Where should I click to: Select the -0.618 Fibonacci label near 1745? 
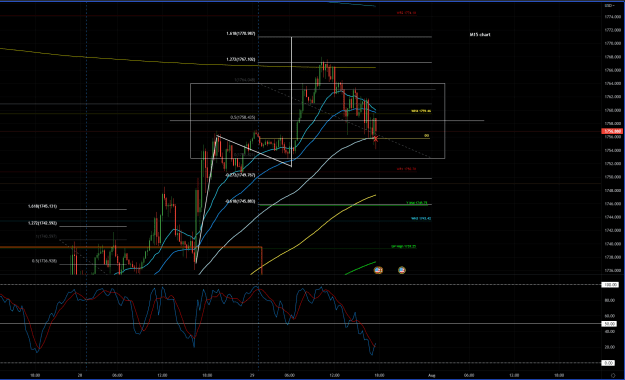click(240, 202)
